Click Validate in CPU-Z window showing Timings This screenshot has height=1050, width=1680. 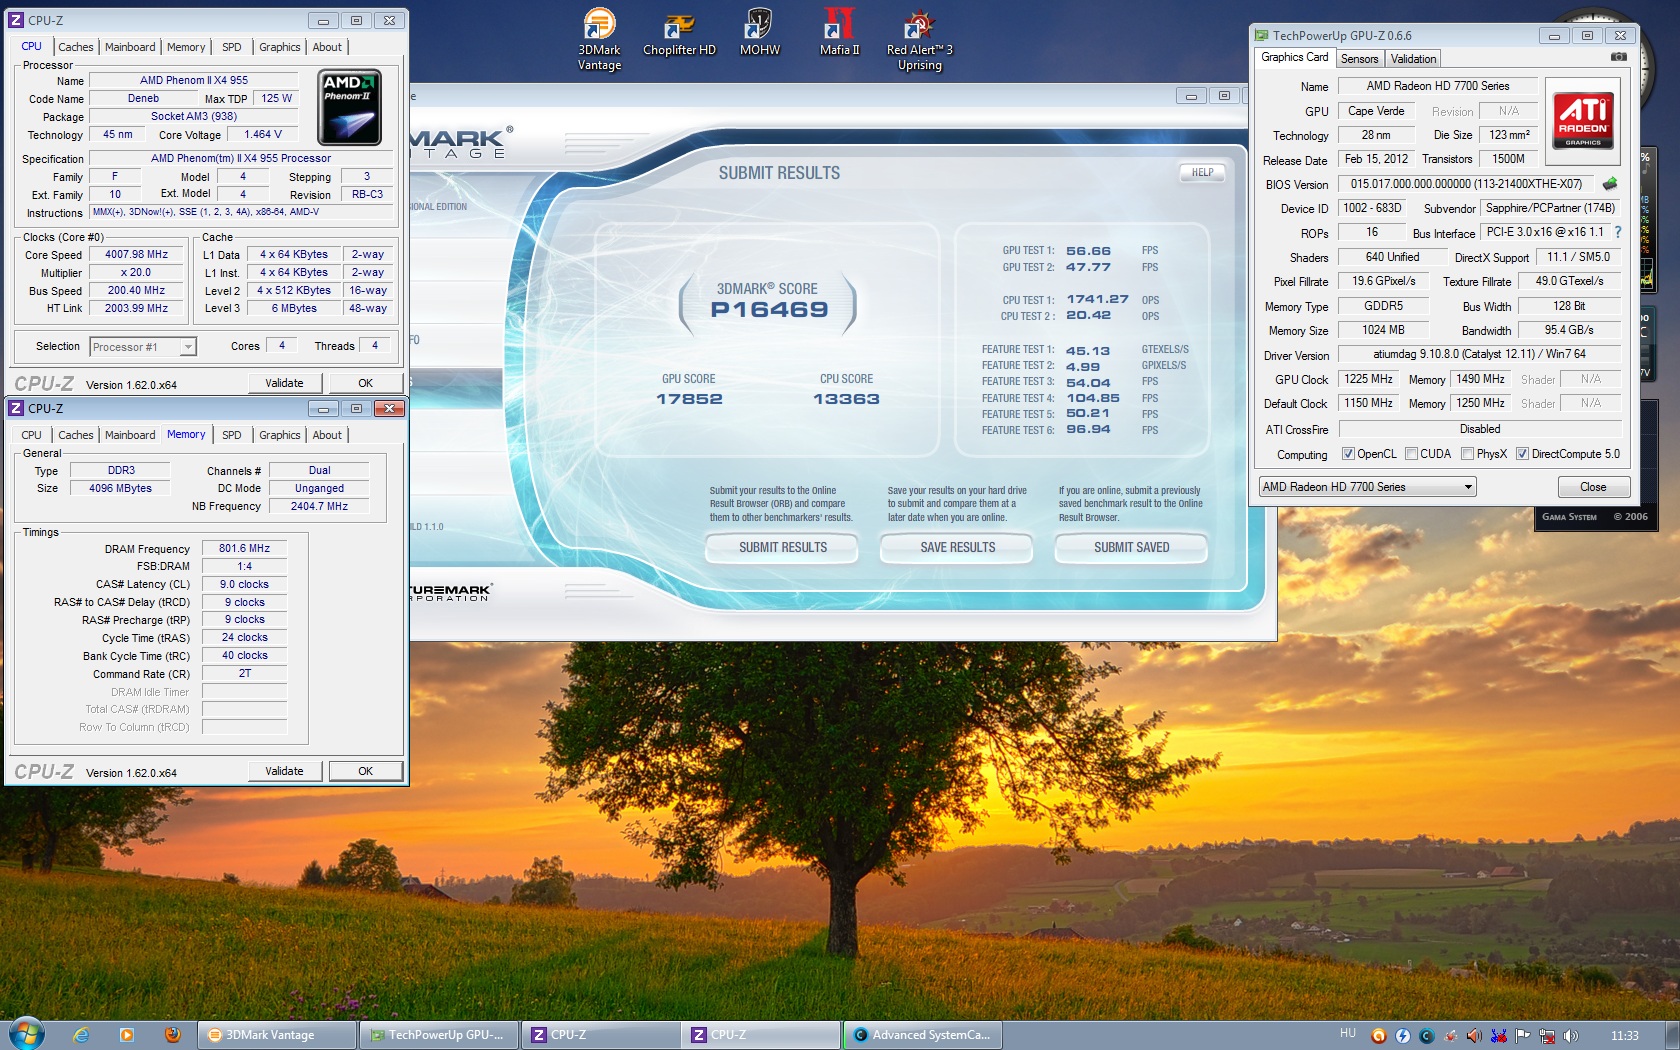[285, 771]
